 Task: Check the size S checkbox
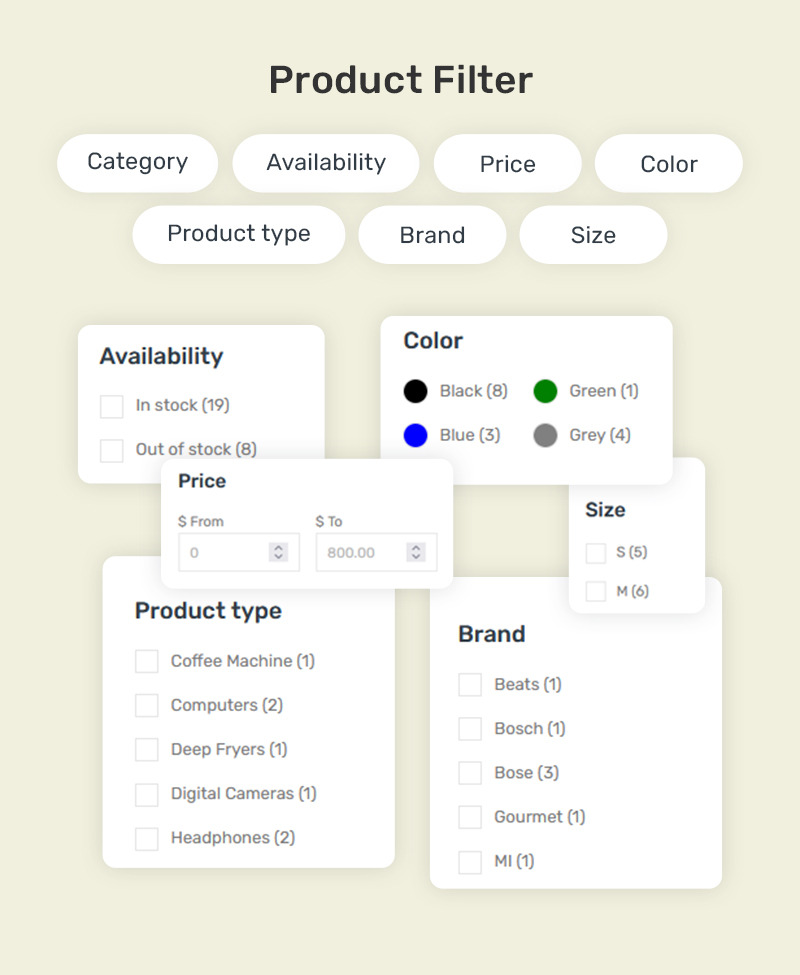coord(595,553)
